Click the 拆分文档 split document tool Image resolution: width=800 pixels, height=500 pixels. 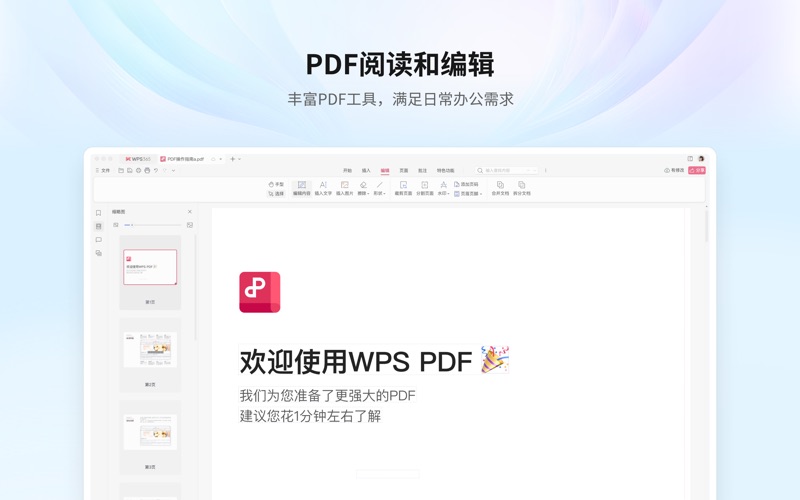[x=521, y=188]
